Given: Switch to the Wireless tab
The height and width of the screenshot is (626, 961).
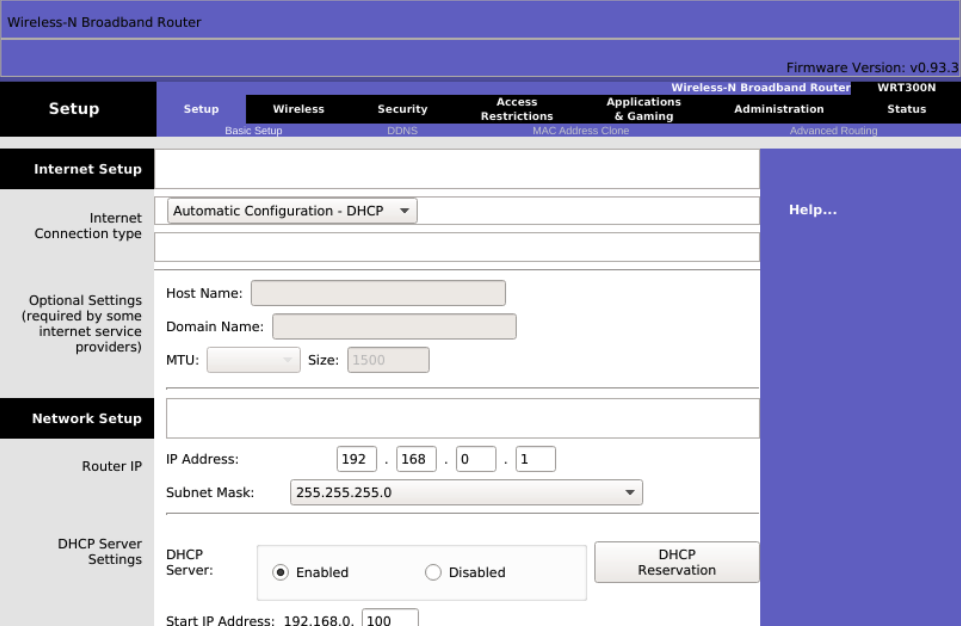Looking at the screenshot, I should pos(298,109).
